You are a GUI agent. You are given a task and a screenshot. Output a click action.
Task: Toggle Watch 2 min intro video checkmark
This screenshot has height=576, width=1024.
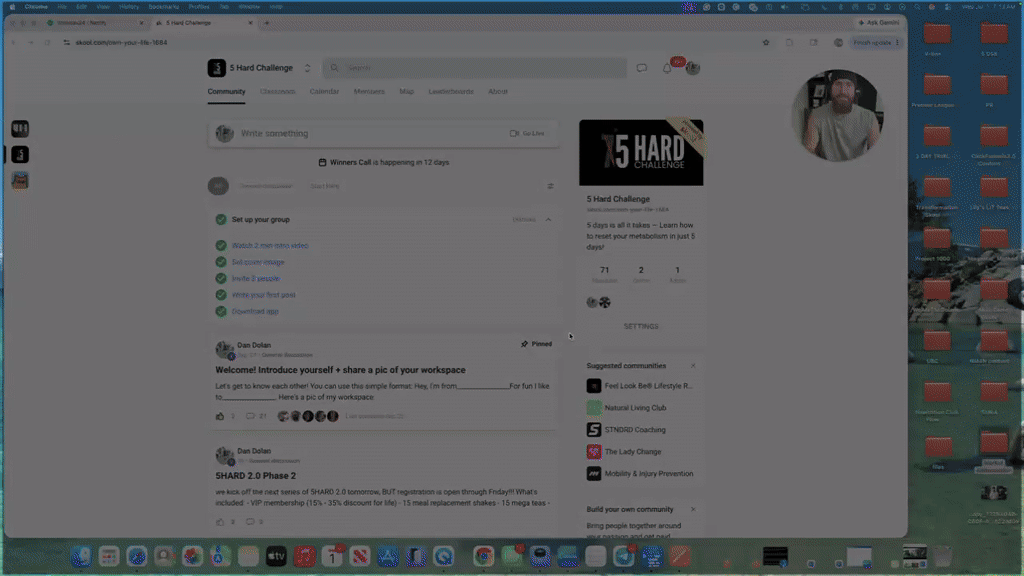221,246
